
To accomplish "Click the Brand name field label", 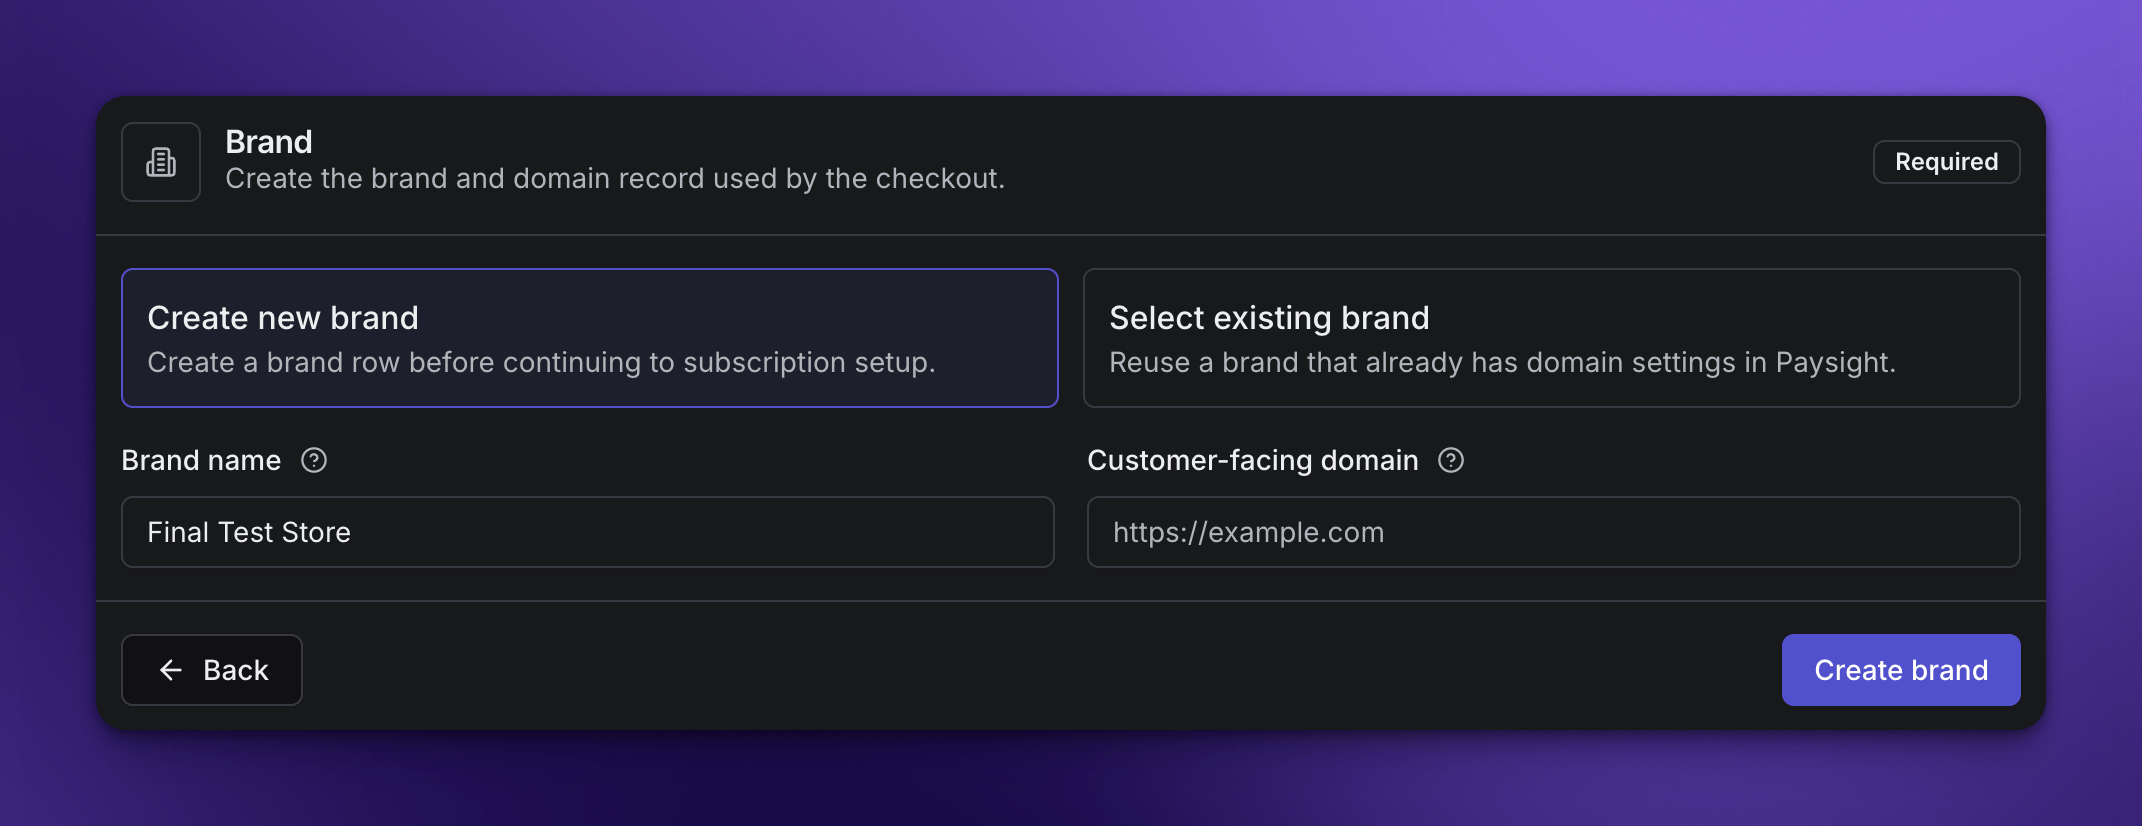I will (x=201, y=460).
